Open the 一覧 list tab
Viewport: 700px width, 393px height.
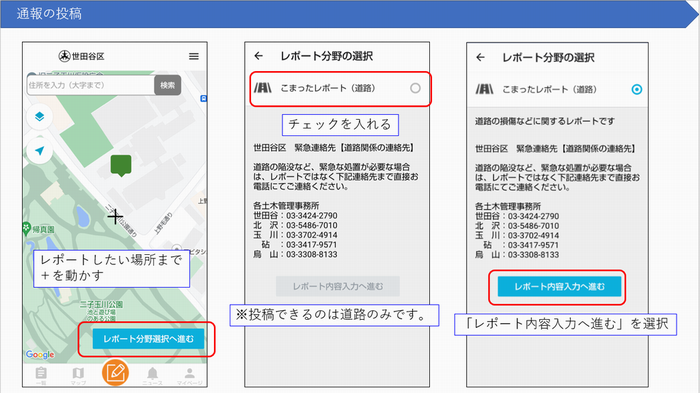click(x=41, y=375)
